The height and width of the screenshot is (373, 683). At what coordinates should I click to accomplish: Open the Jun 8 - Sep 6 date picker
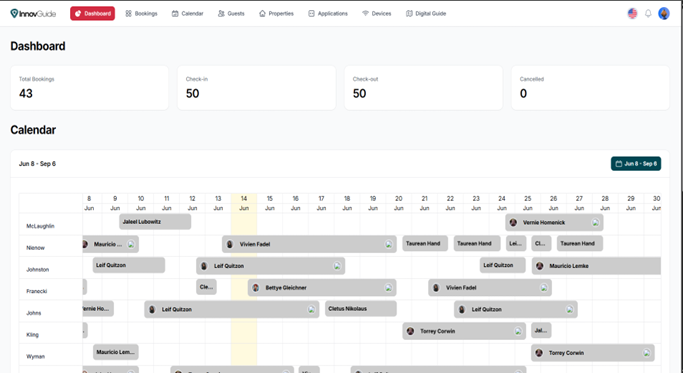636,164
